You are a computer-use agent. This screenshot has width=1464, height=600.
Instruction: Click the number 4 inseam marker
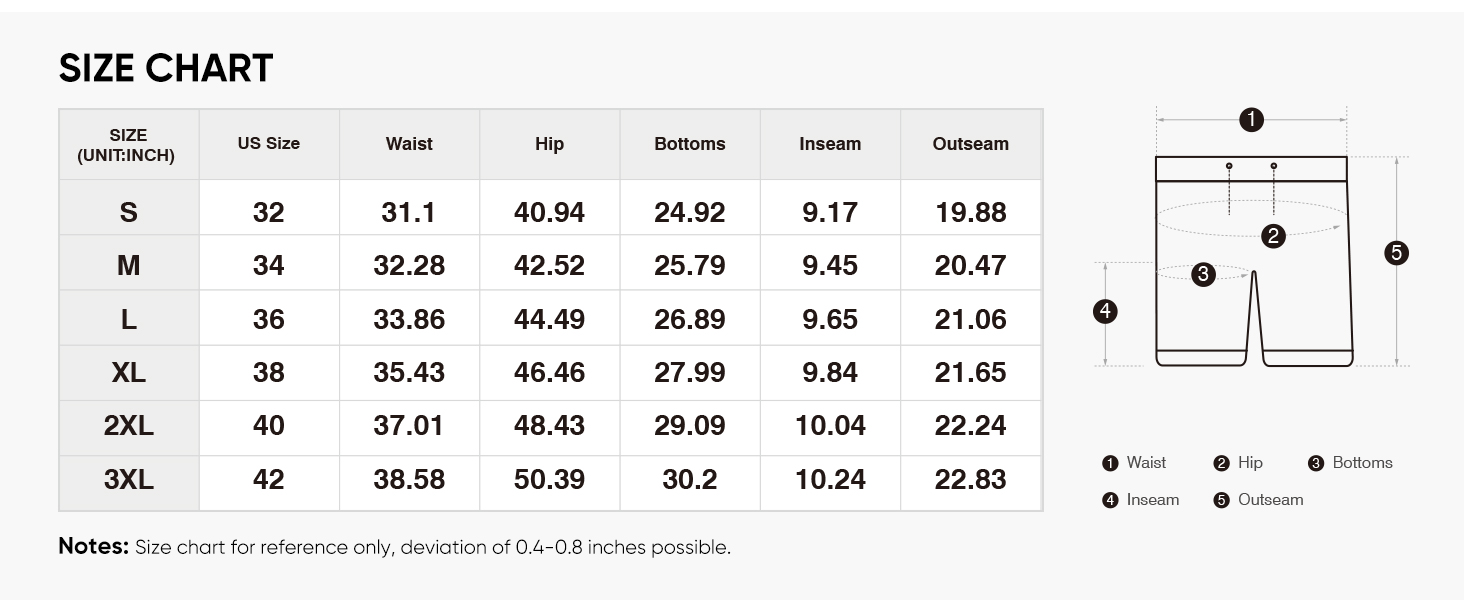coord(1105,312)
